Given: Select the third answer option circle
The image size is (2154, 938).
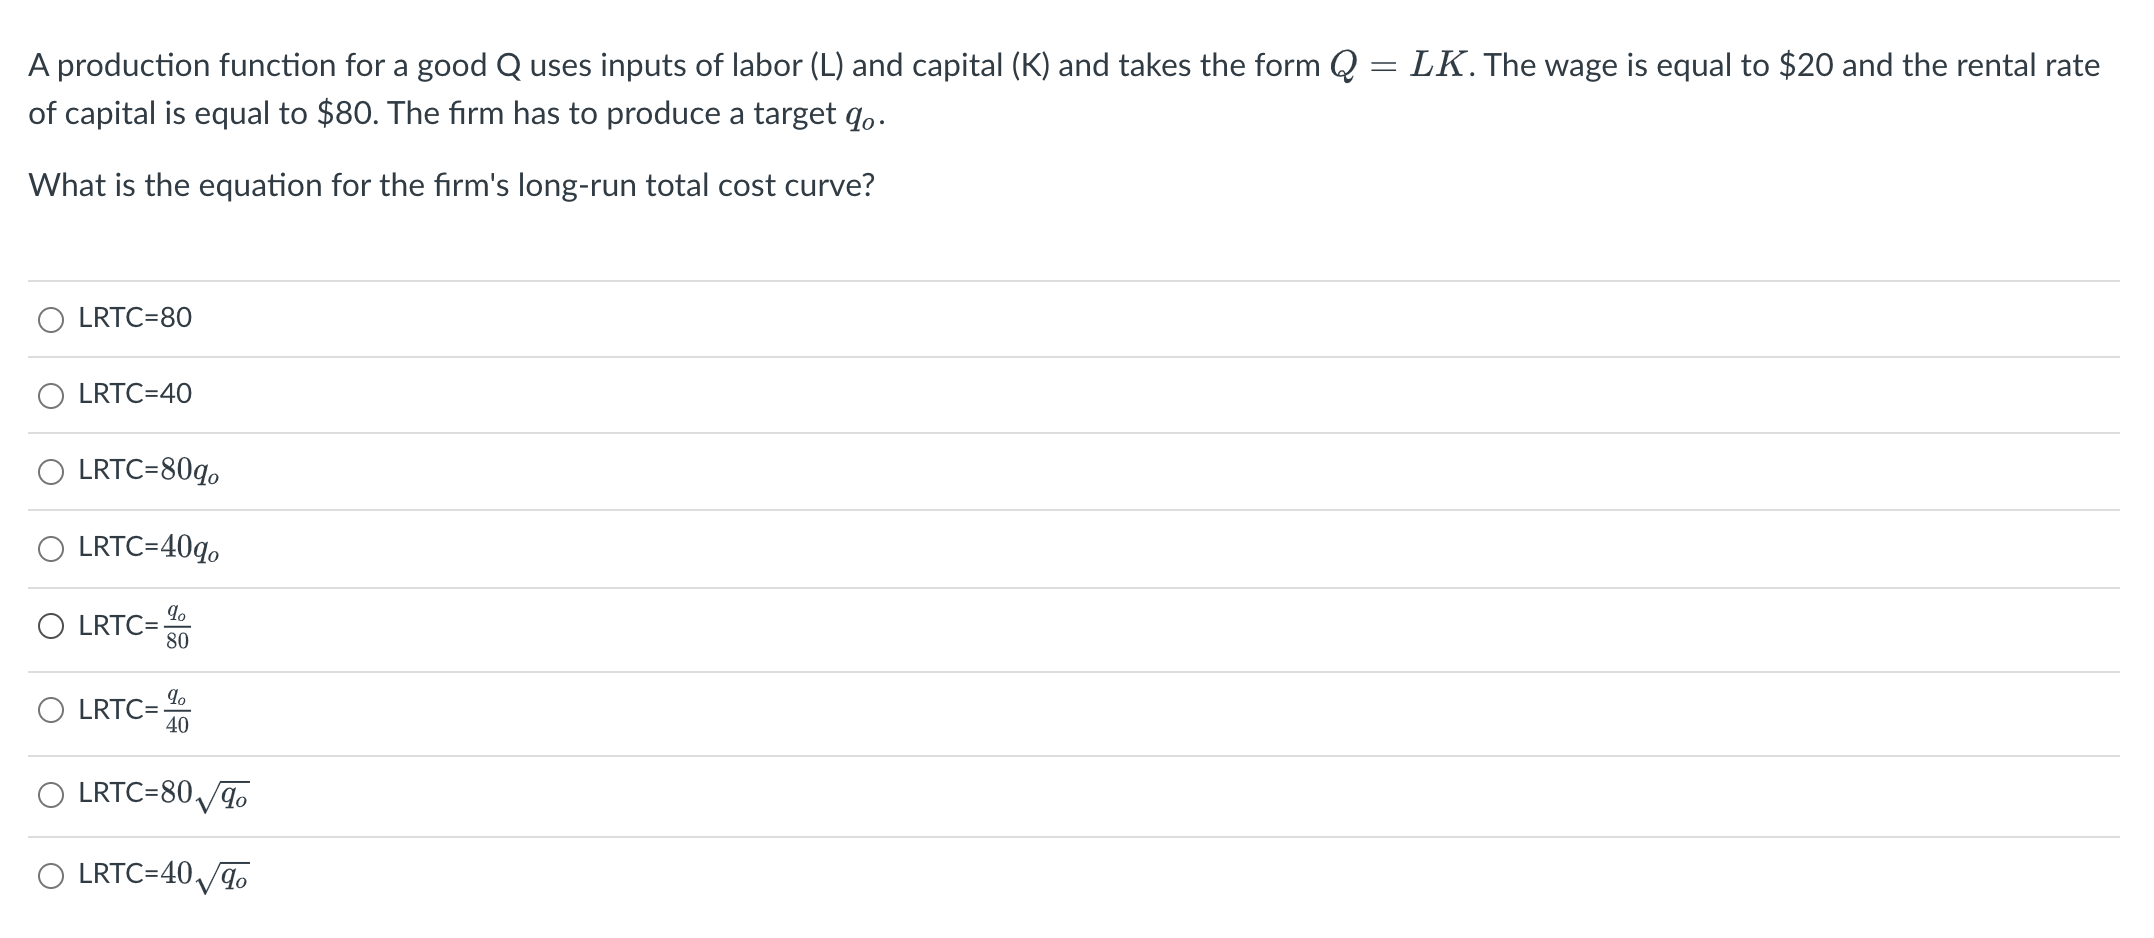Looking at the screenshot, I should (x=50, y=472).
